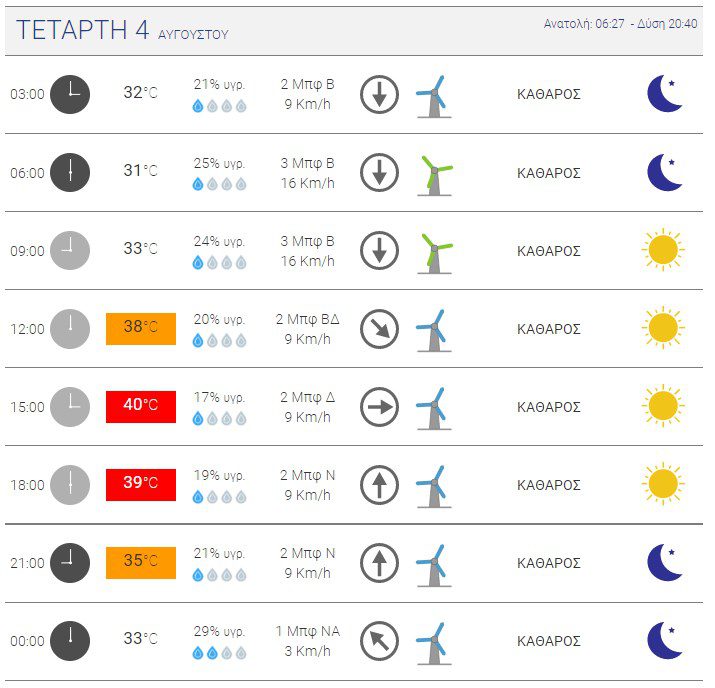Screen dimensions: 715x688
Task: Click the north wind arrow at 06:00
Action: point(379,173)
